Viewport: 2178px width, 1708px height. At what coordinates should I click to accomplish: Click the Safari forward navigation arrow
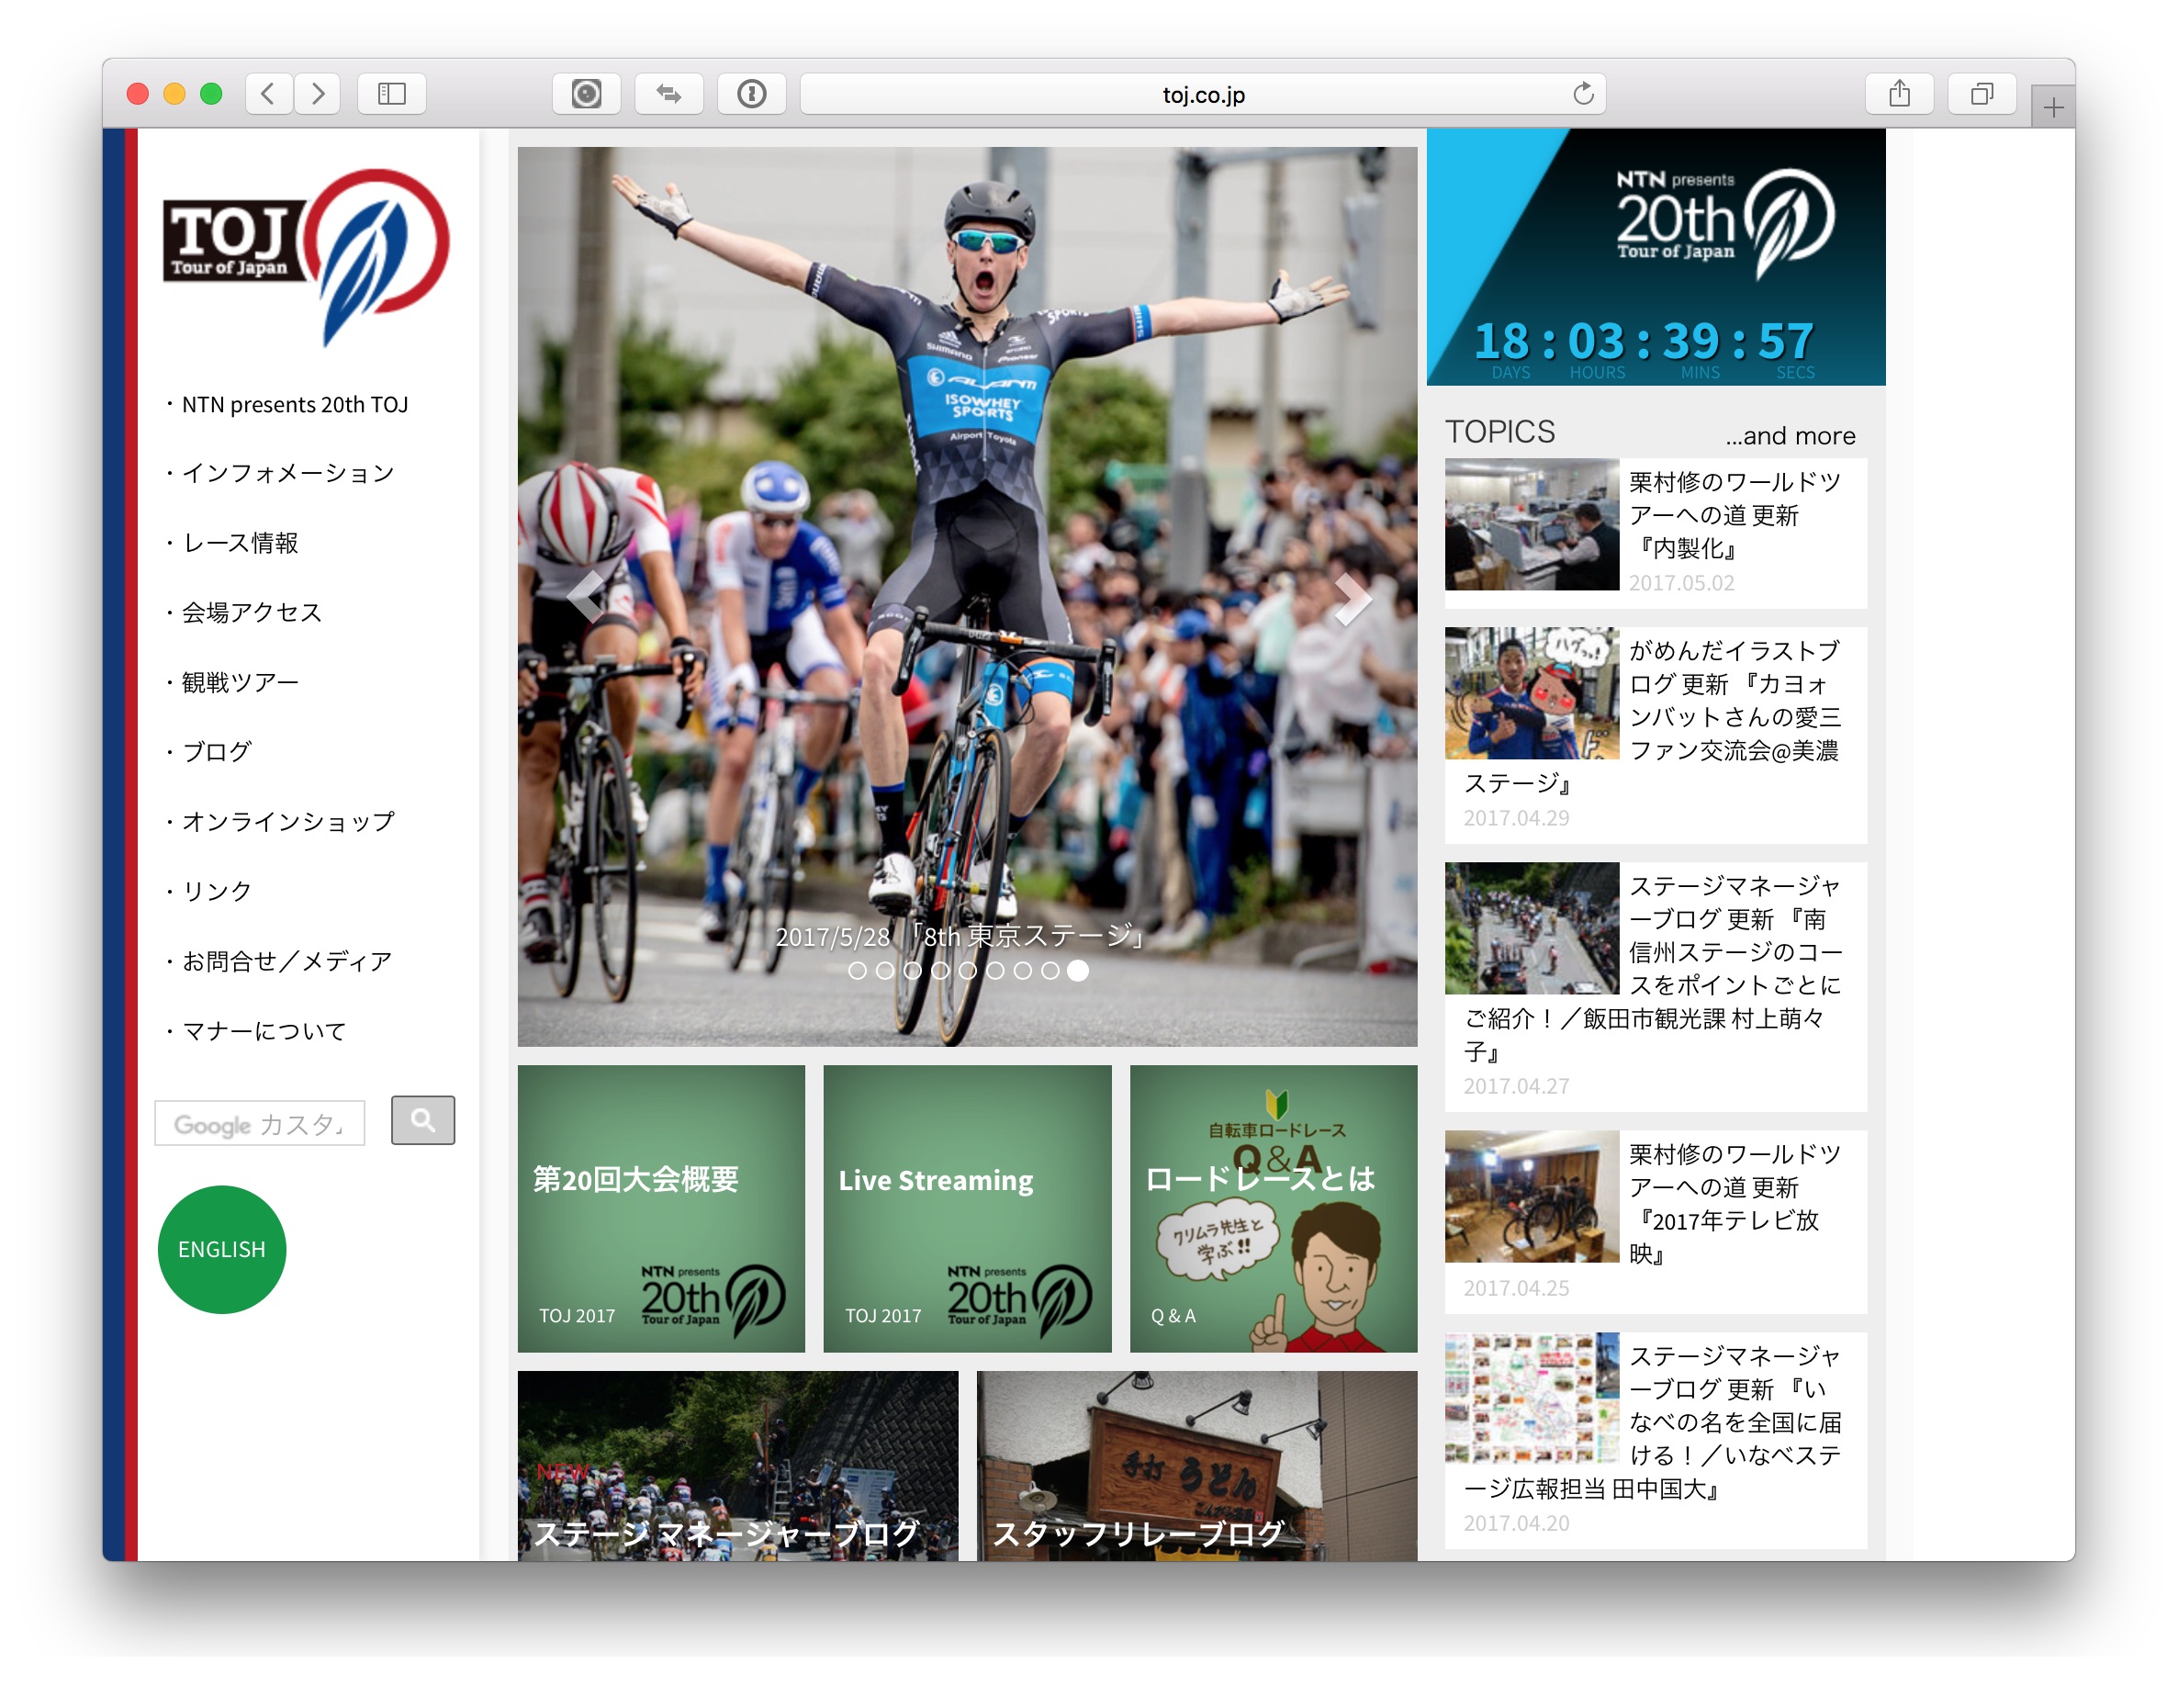point(318,94)
